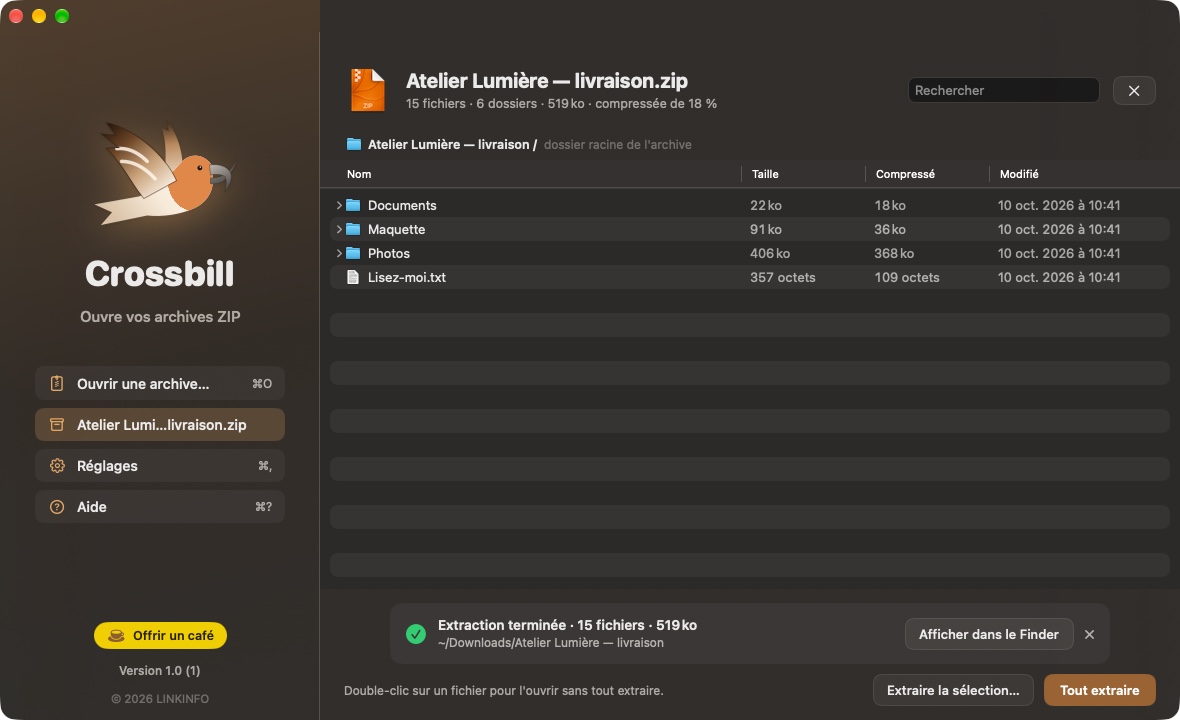Click Afficher dans le Finder

point(988,634)
